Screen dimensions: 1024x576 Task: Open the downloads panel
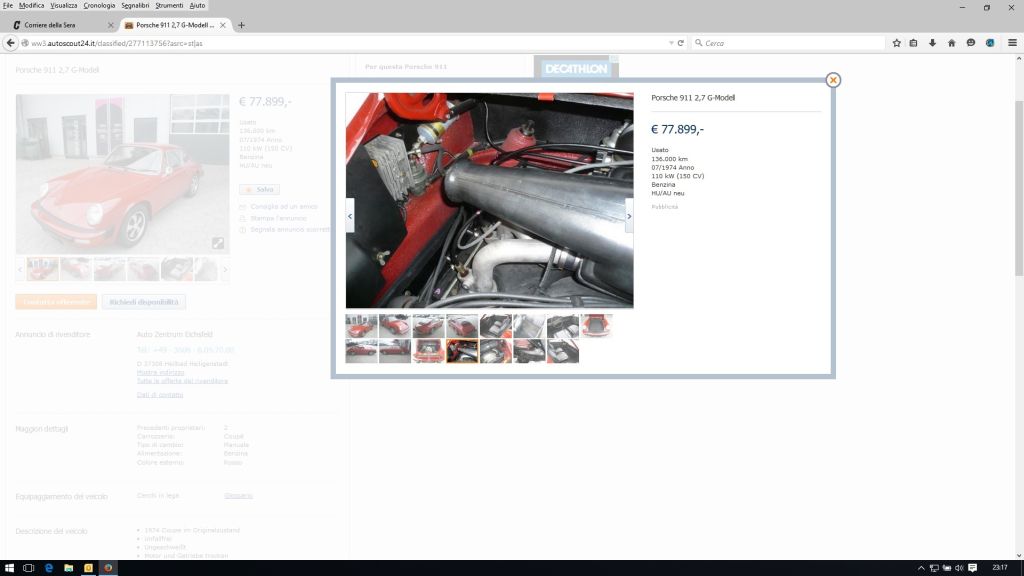point(933,43)
